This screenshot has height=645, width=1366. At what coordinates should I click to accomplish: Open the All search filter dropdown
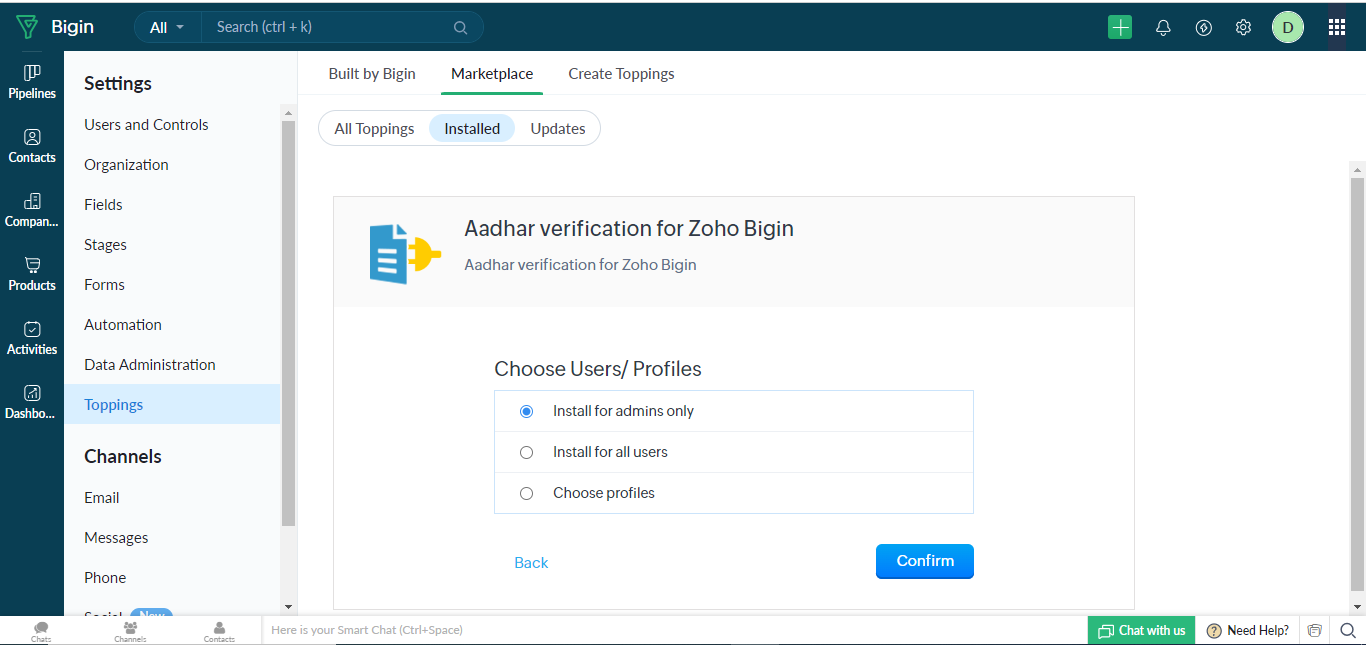pos(167,28)
